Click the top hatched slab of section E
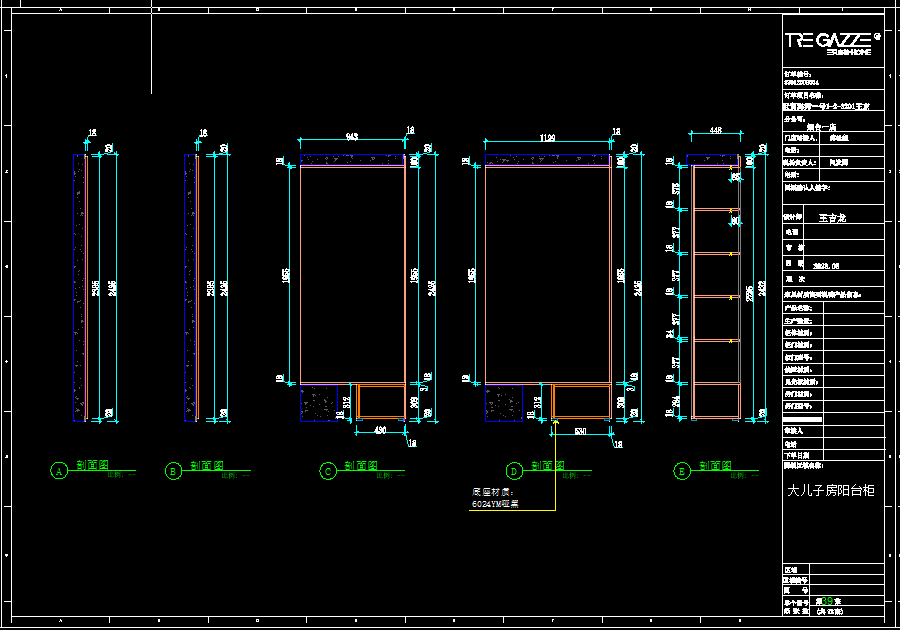The image size is (900, 630). pyautogui.click(x=712, y=160)
